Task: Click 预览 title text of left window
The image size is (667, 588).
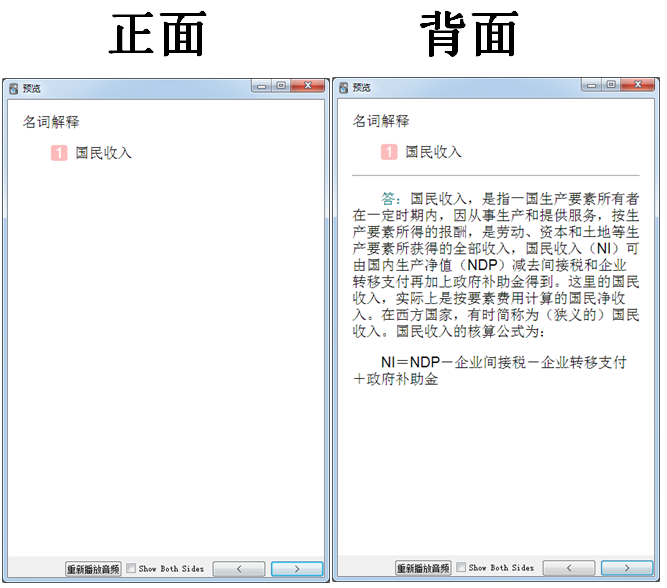Action: [x=31, y=88]
